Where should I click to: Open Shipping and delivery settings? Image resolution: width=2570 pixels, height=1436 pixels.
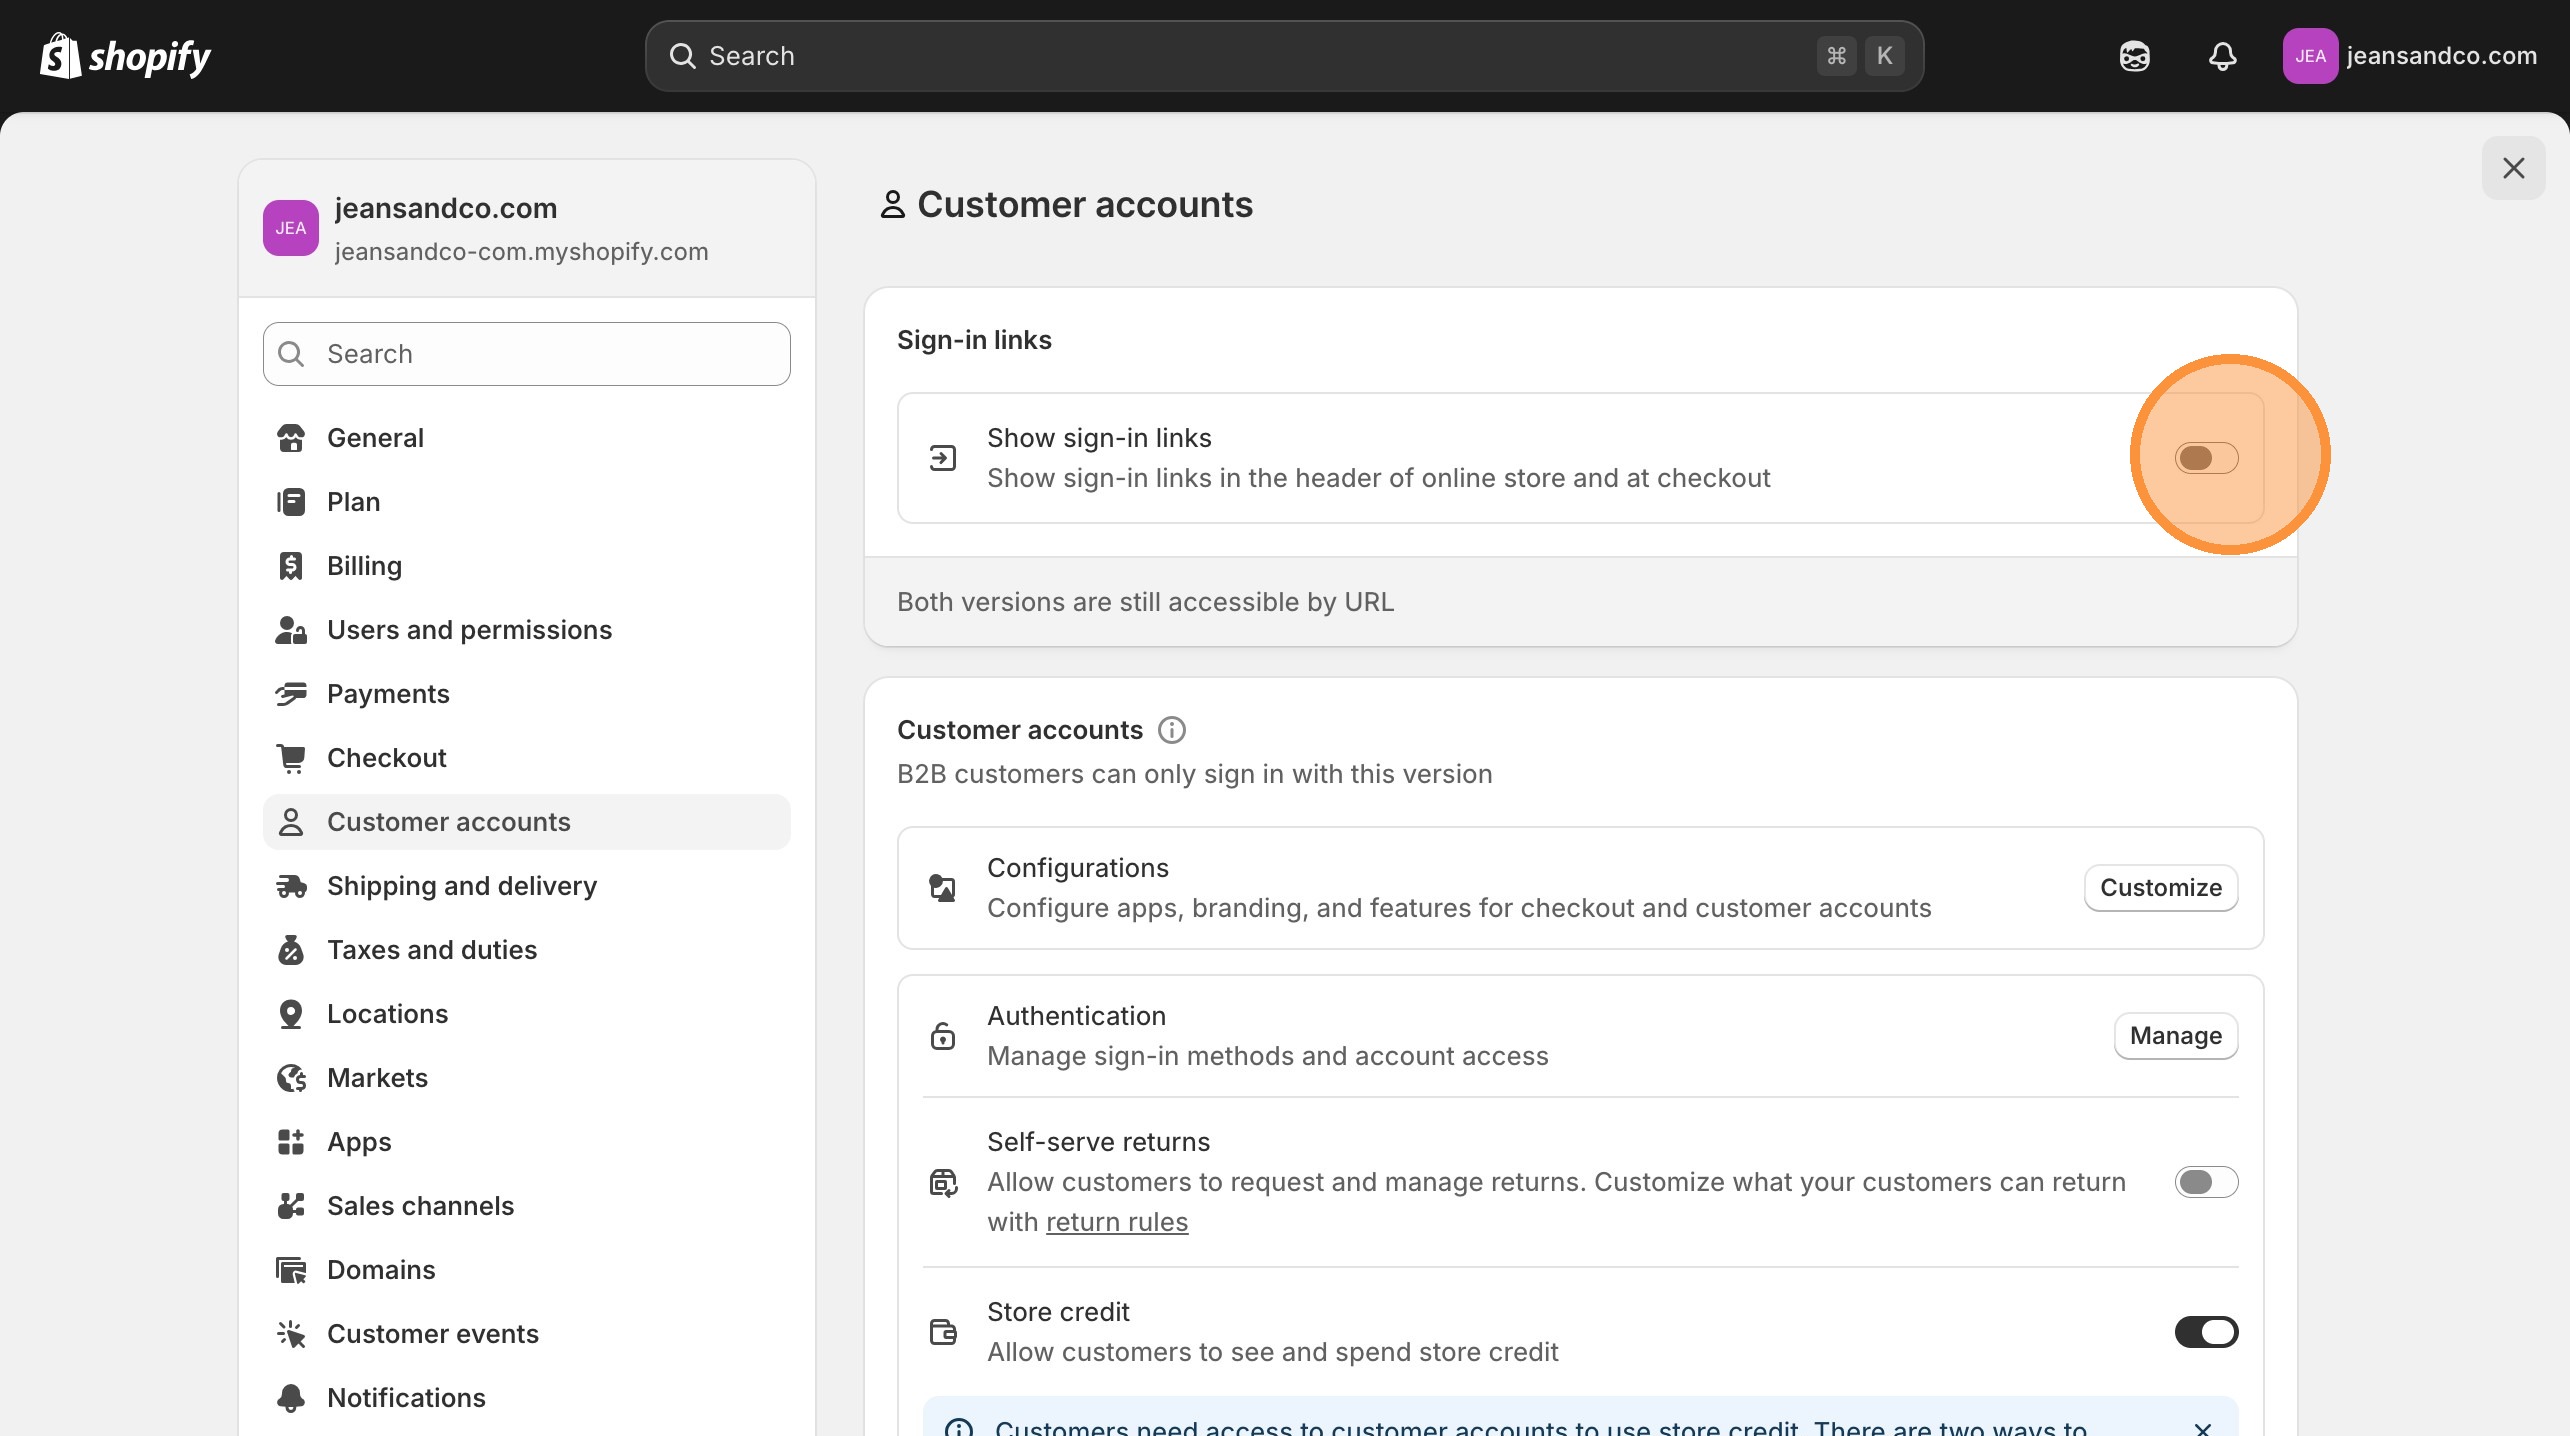[462, 886]
